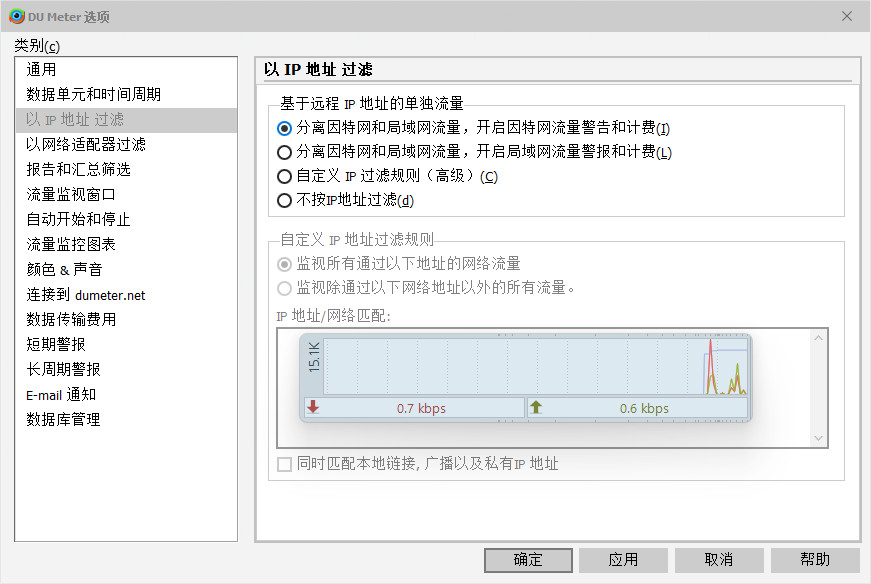Click the red download arrow icon
The width and height of the screenshot is (871, 584).
pyautogui.click(x=313, y=407)
